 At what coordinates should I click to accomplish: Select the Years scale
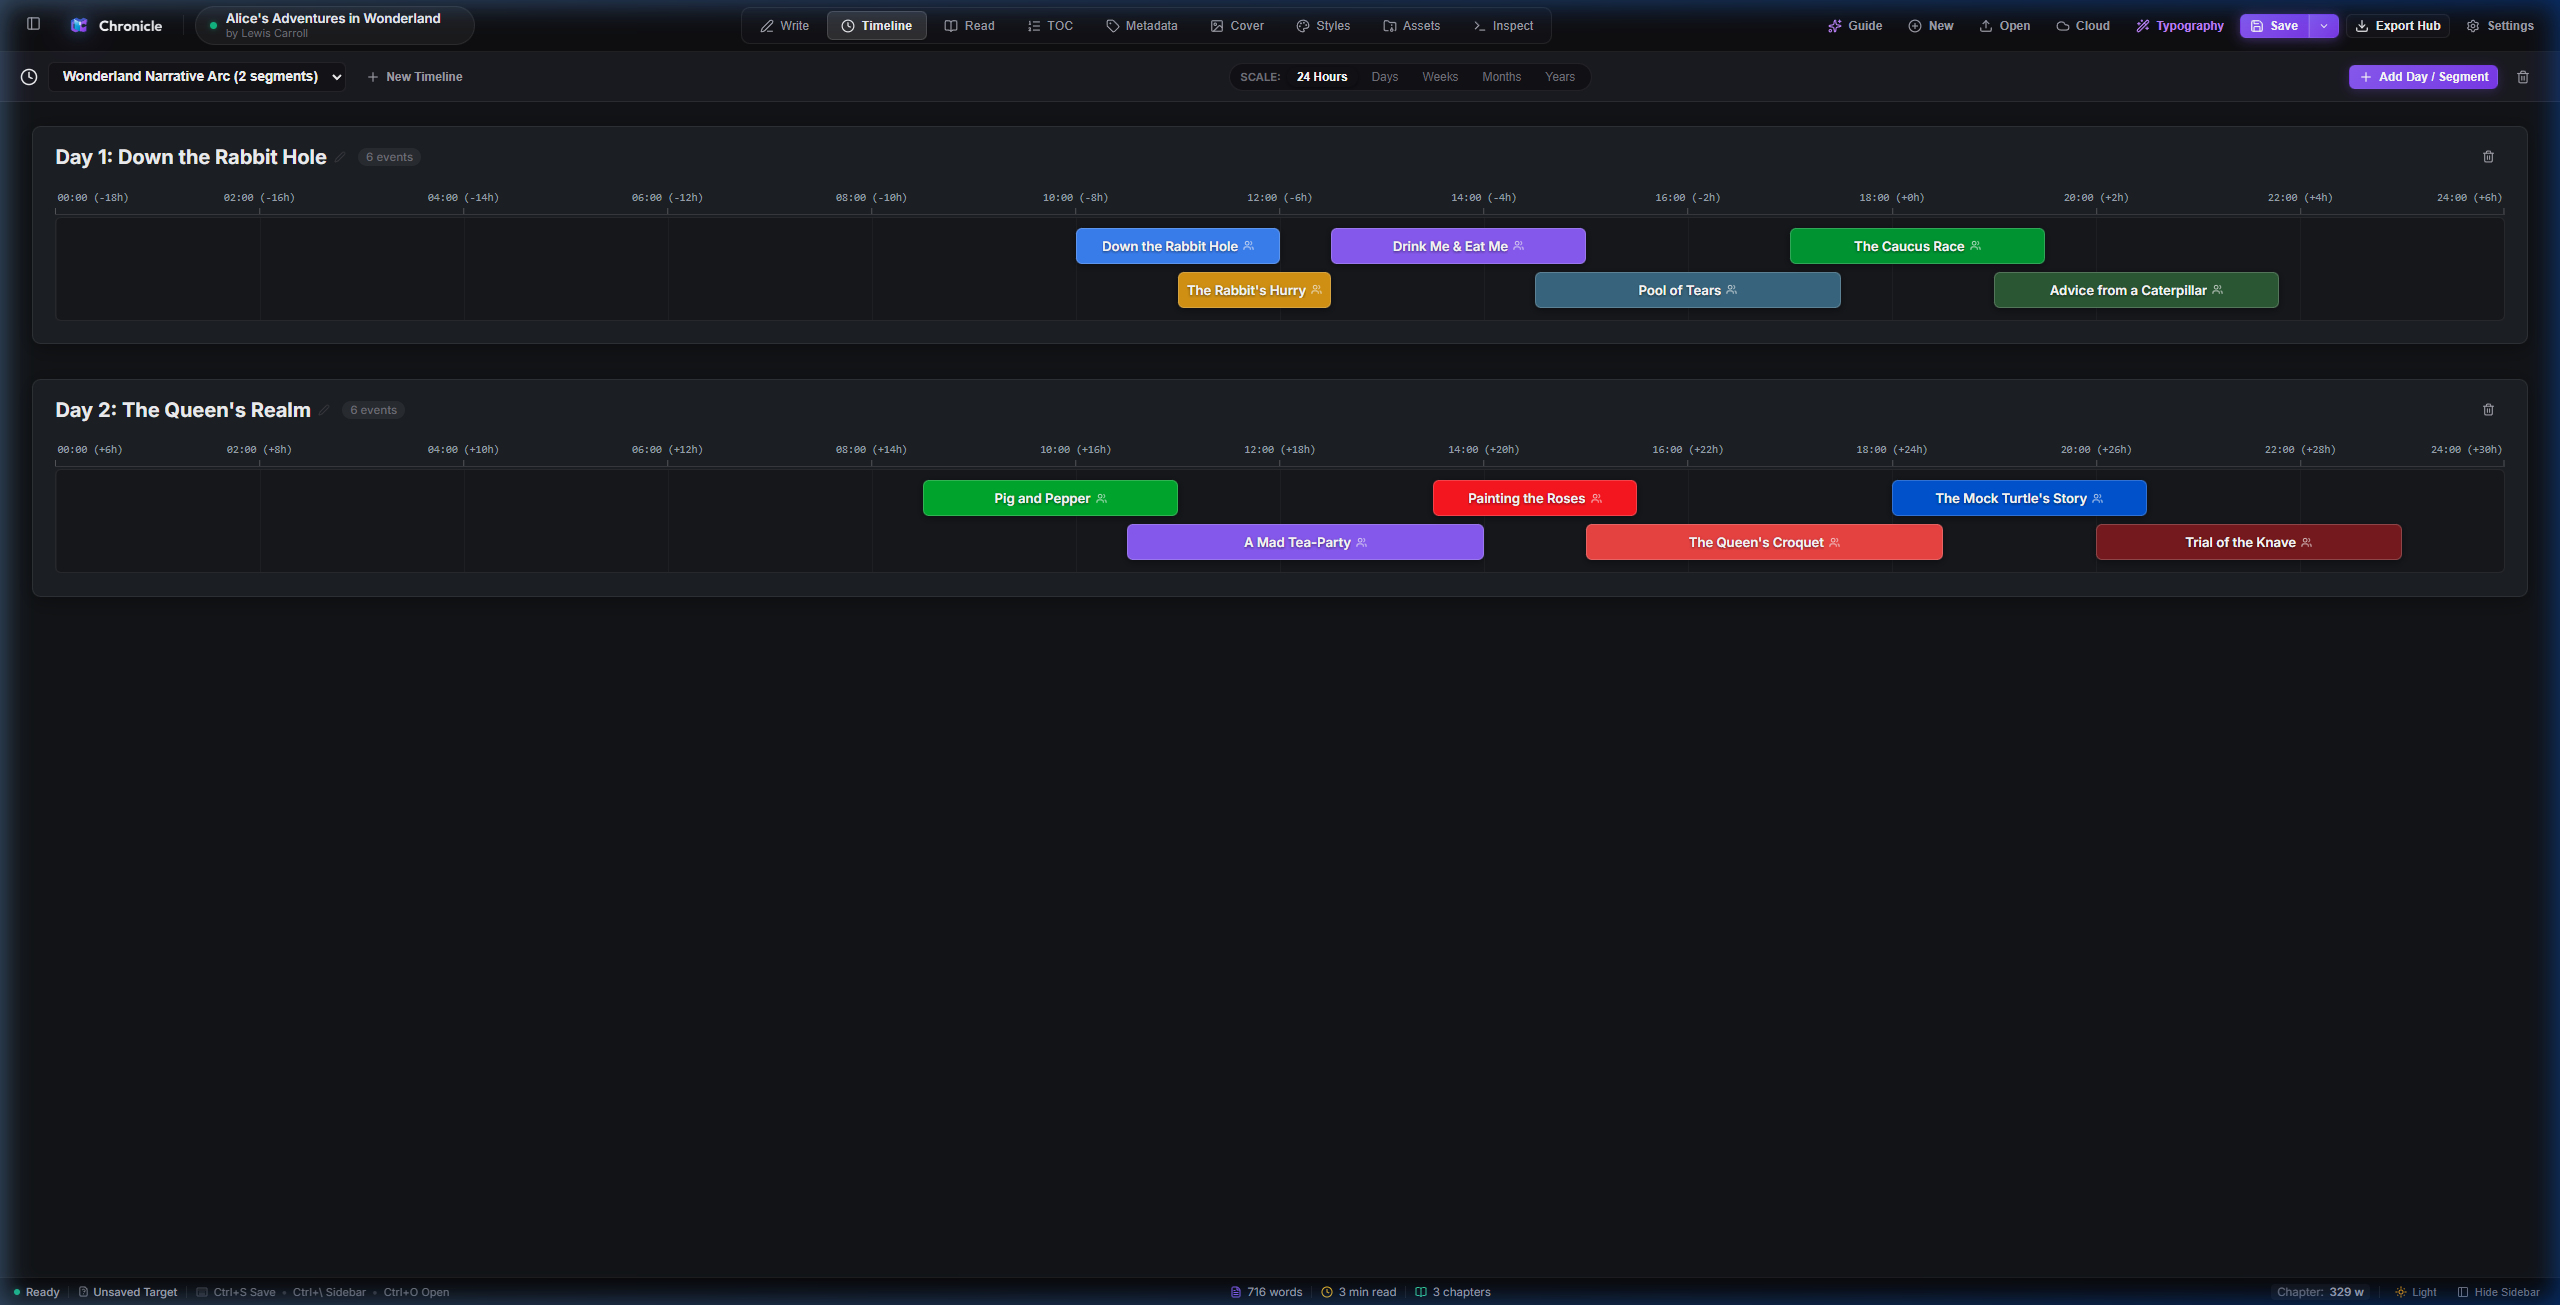1559,77
